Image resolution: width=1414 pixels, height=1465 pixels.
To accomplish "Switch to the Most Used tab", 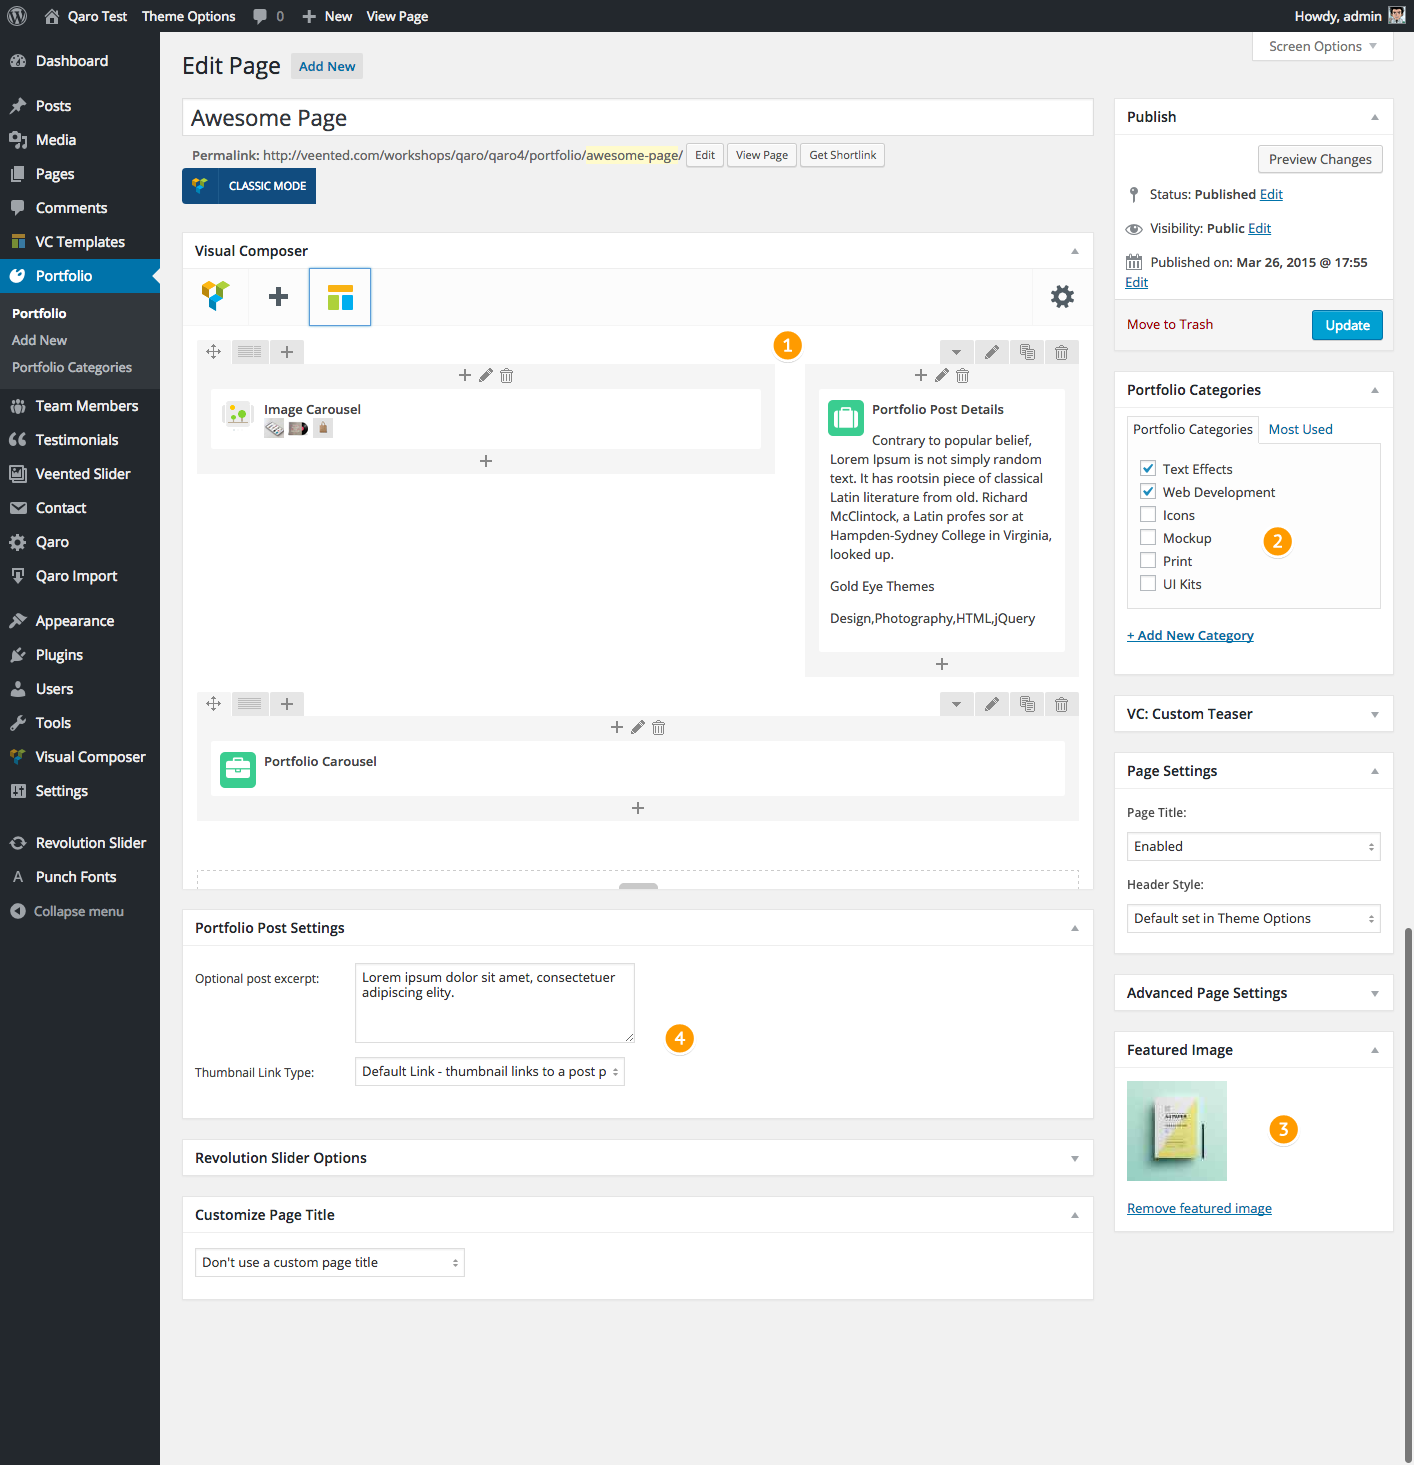I will point(1300,429).
